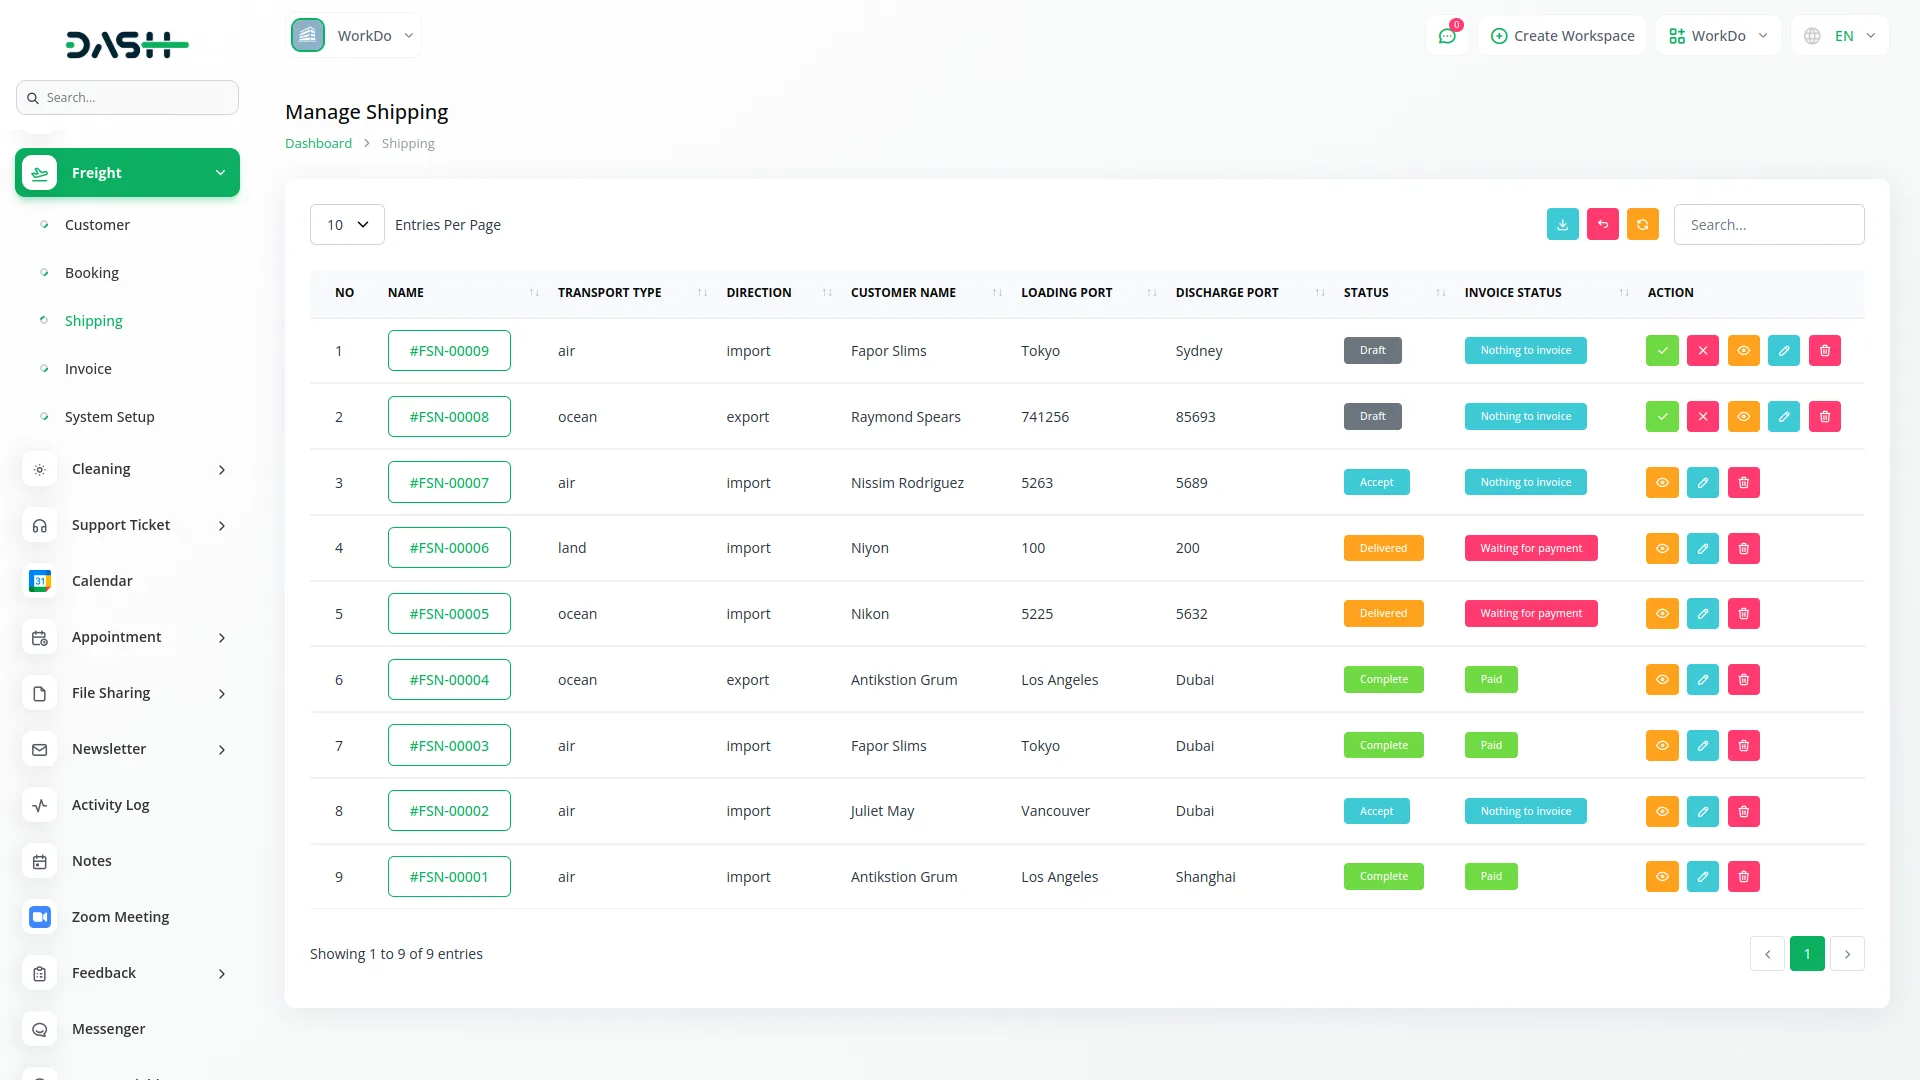
Task: Click the download export icon above the table
Action: click(x=1562, y=224)
